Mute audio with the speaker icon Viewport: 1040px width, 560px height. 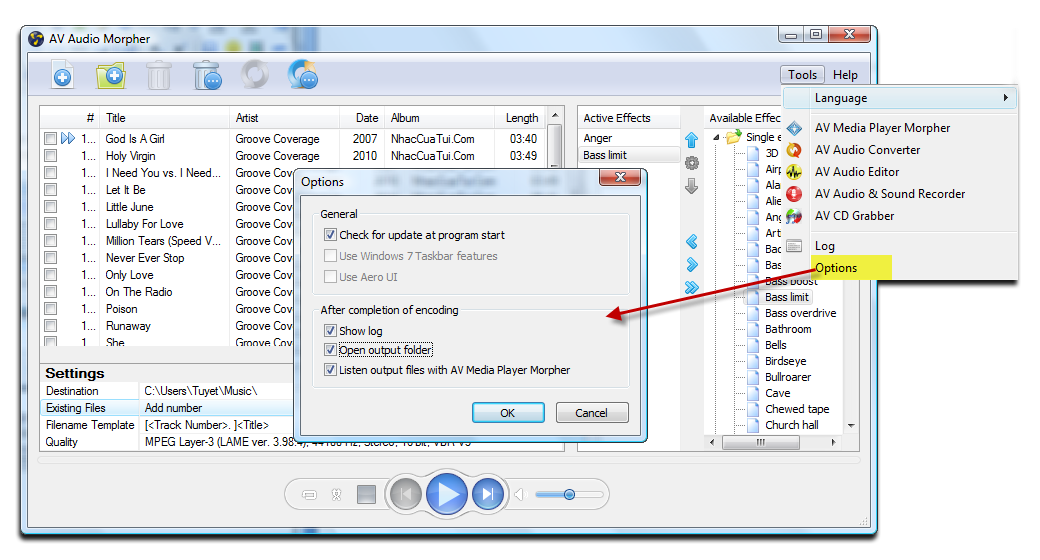coord(519,494)
